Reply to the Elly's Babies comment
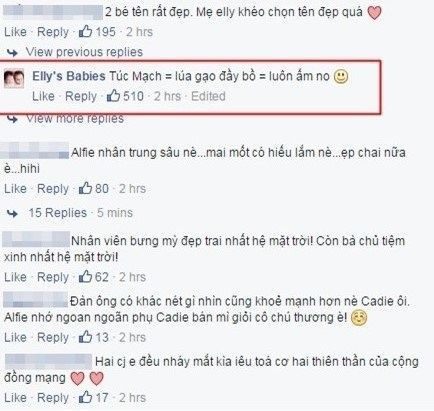The width and height of the screenshot is (434, 411). point(81,96)
